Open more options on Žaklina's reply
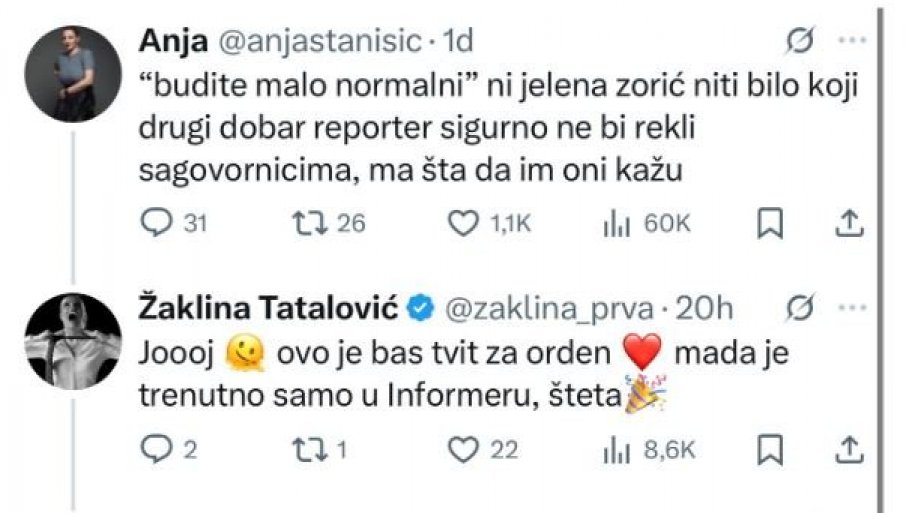Image resolution: width=906 pixels, height=513 pixels. pyautogui.click(x=849, y=310)
